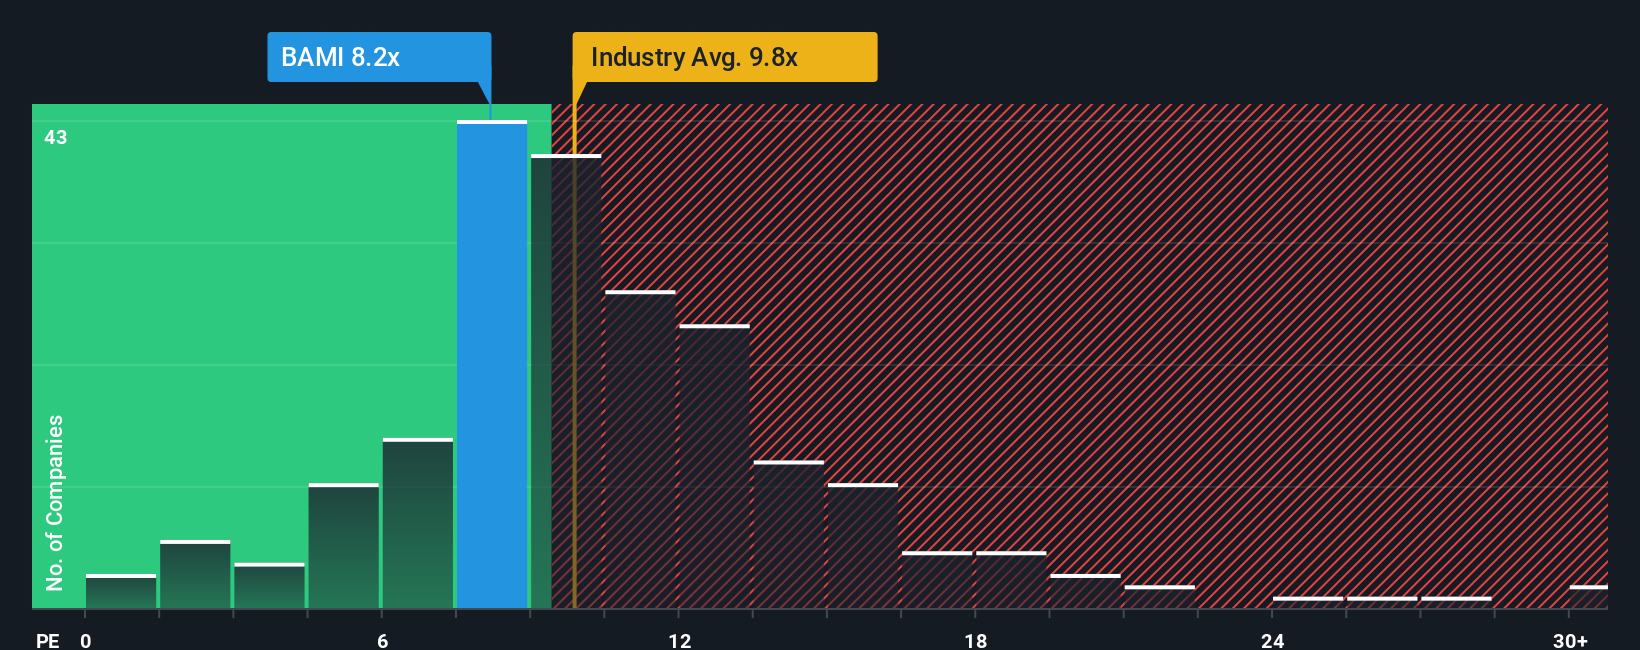
Task: Click the x-axis tick label 6
Action: (382, 640)
